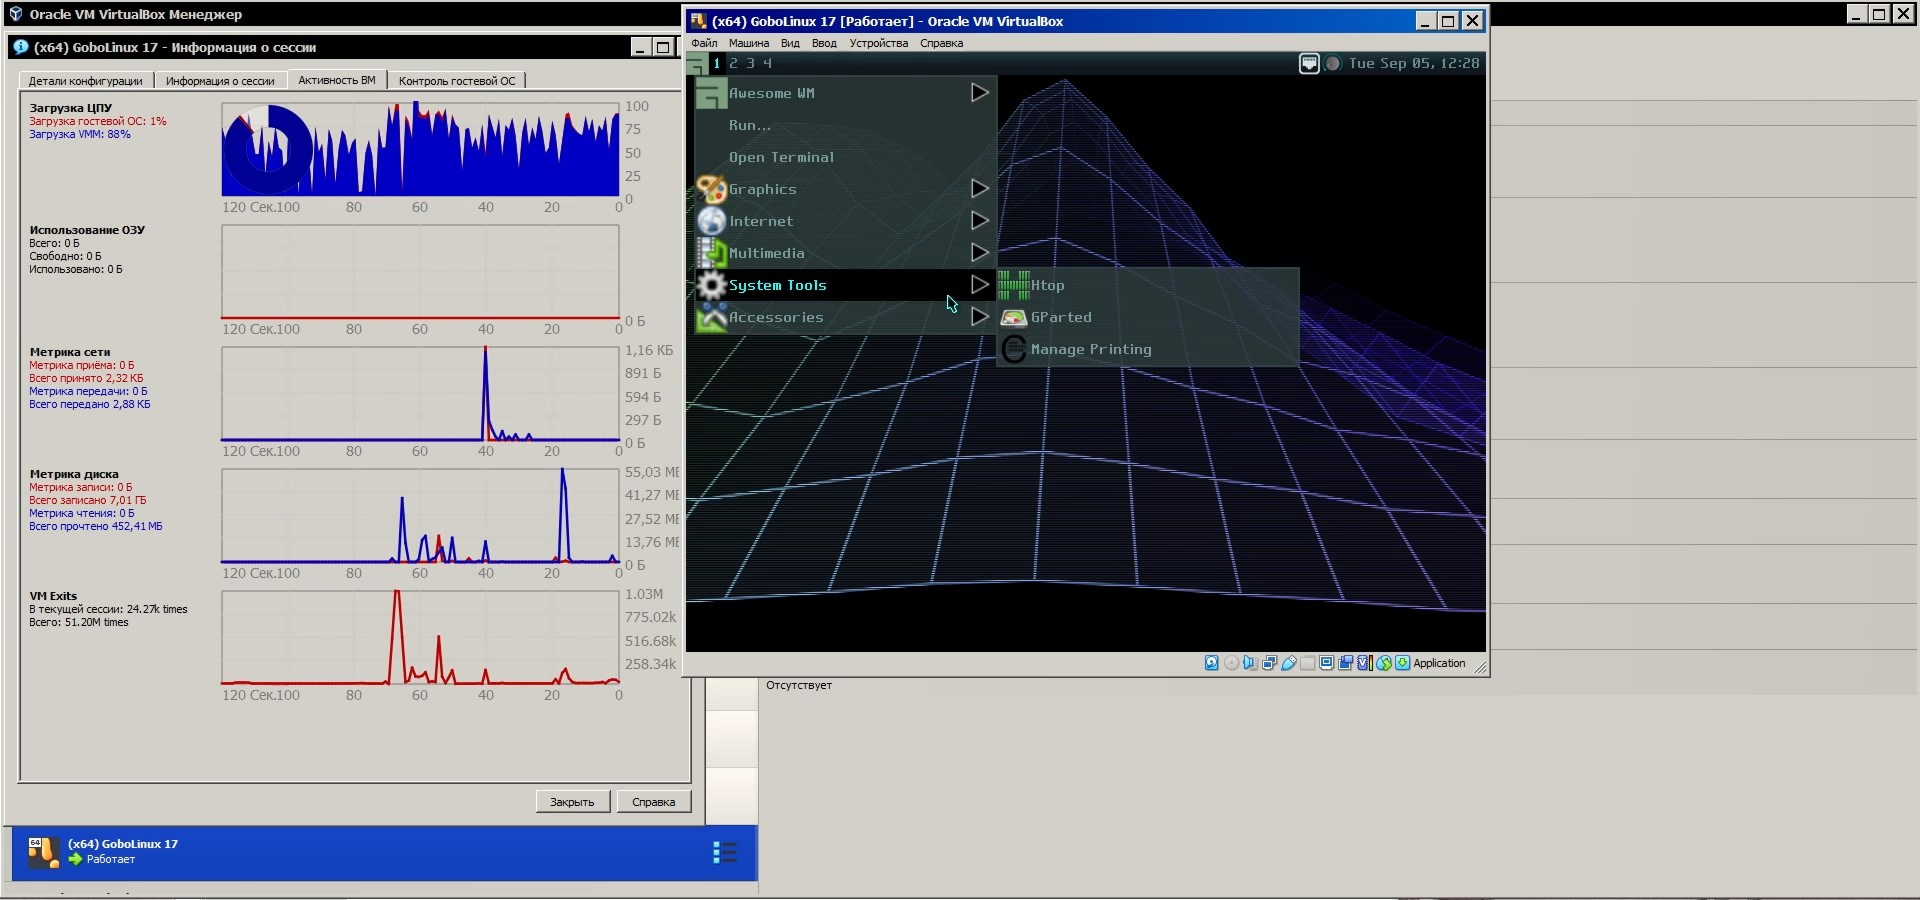Image resolution: width=1920 pixels, height=900 pixels.
Task: Expand the Awesome WM submenu arrow
Action: point(979,93)
